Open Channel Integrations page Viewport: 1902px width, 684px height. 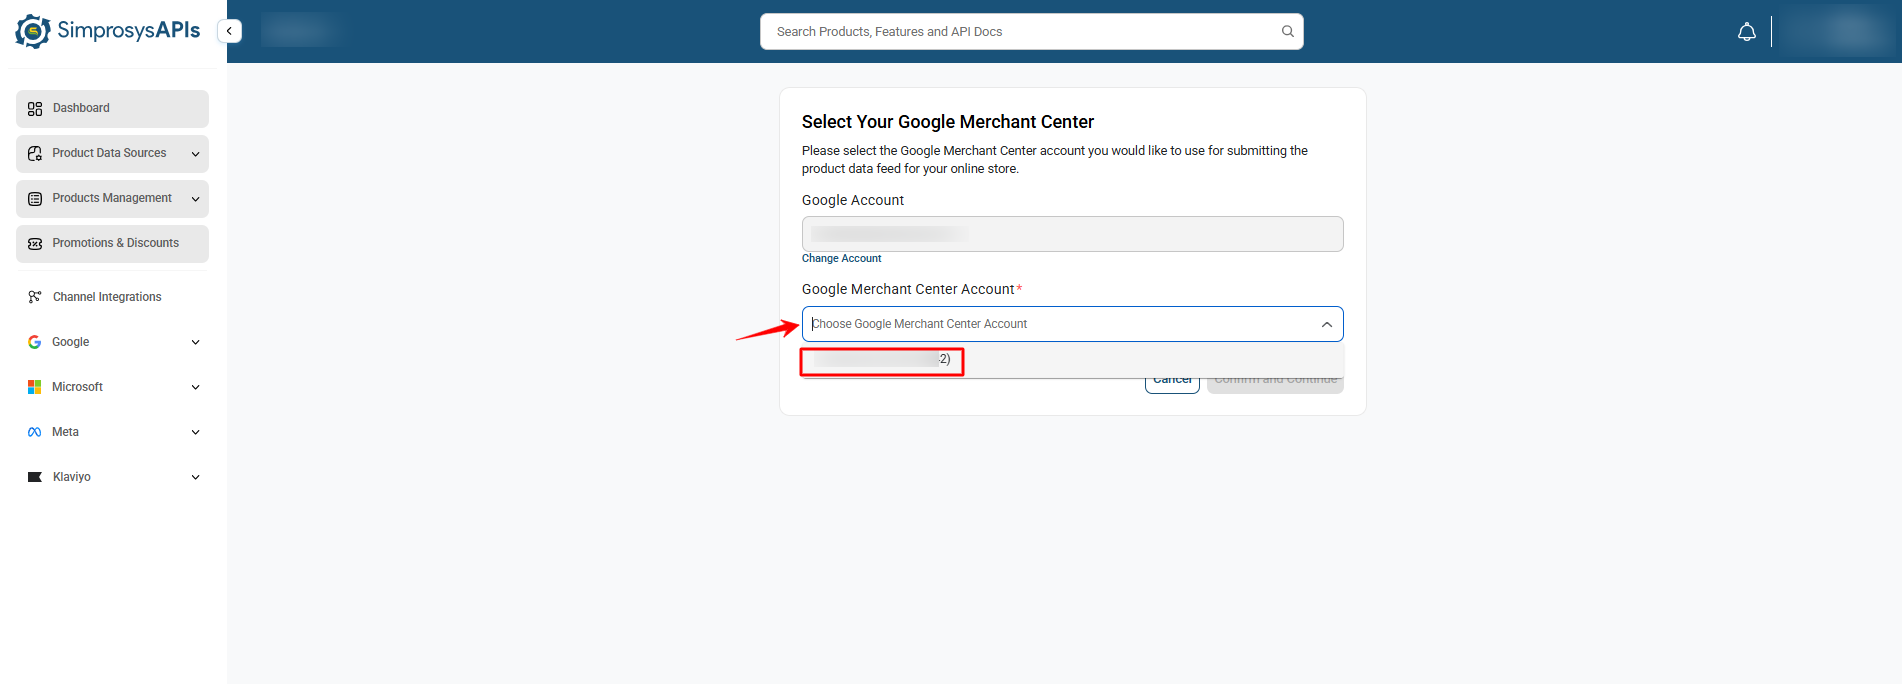(112, 297)
